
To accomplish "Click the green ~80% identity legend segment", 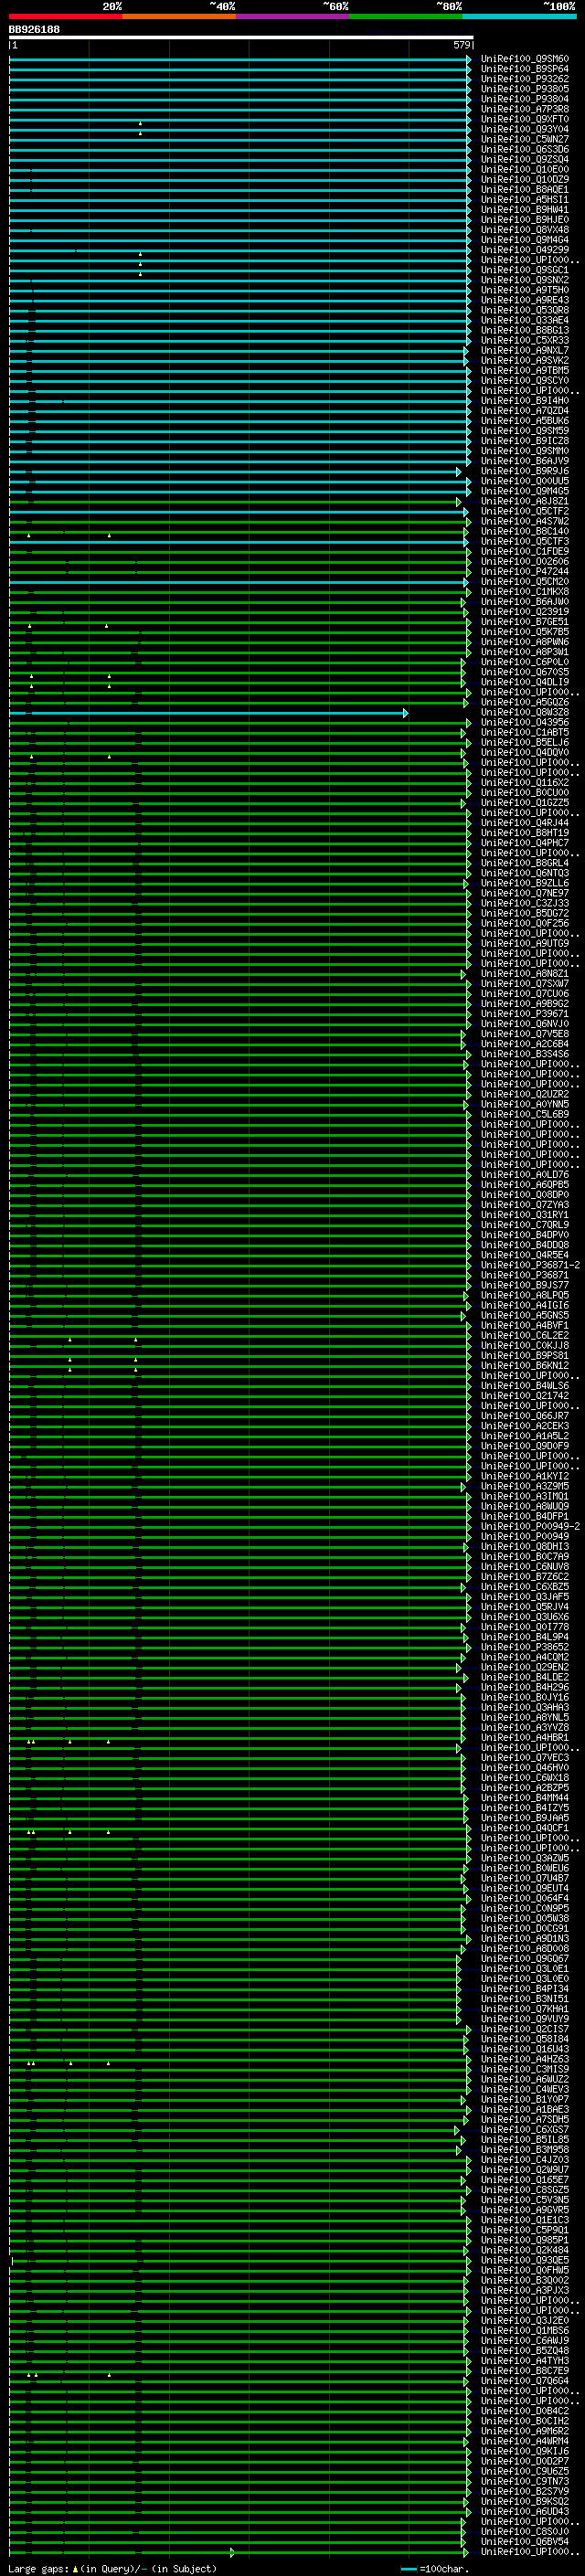I will (x=405, y=16).
